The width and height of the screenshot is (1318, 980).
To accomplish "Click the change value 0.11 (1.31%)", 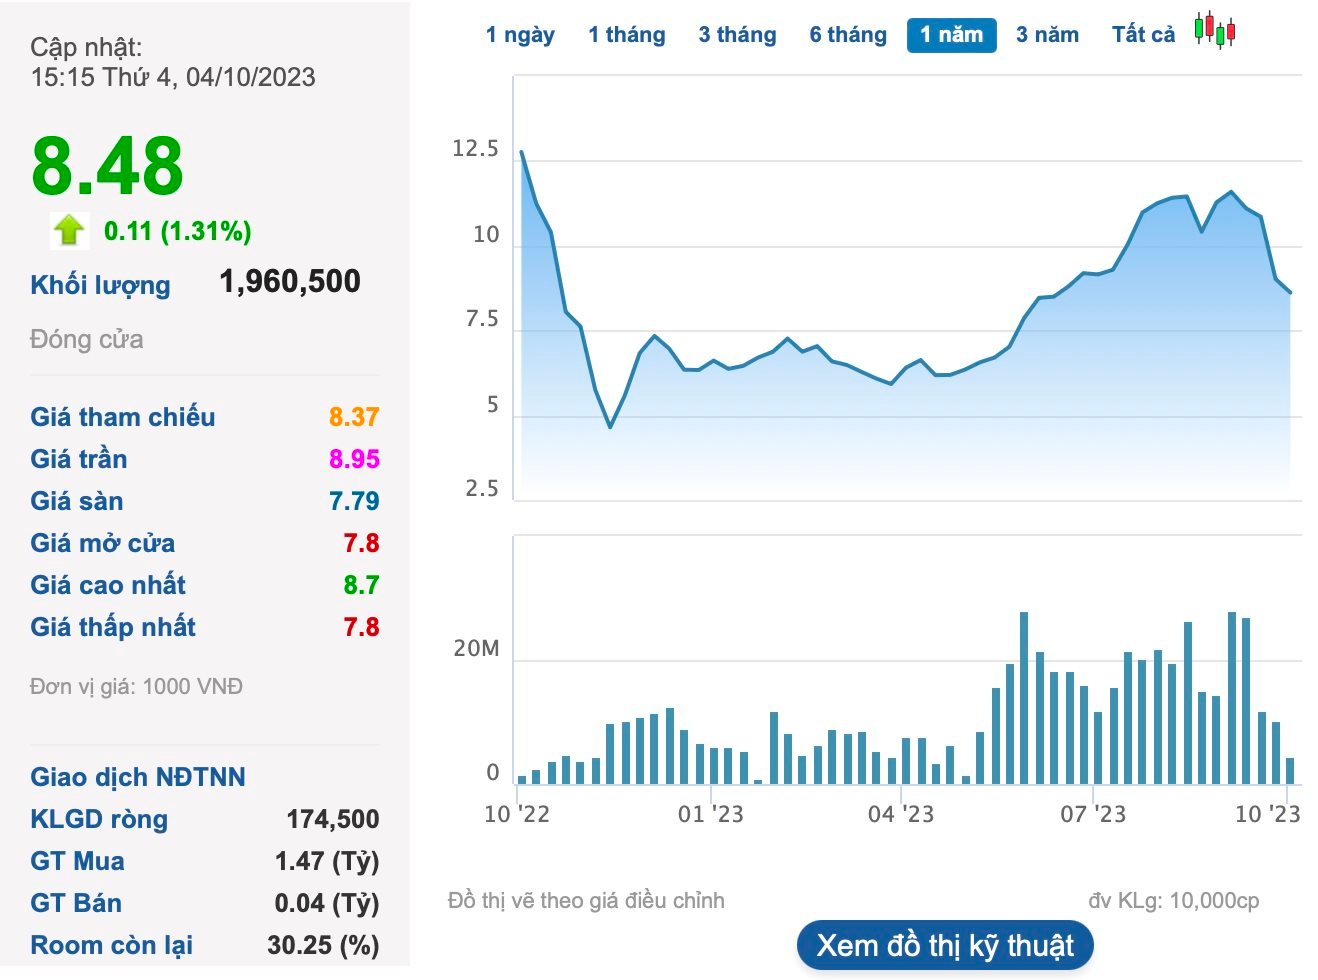I will click(x=178, y=231).
